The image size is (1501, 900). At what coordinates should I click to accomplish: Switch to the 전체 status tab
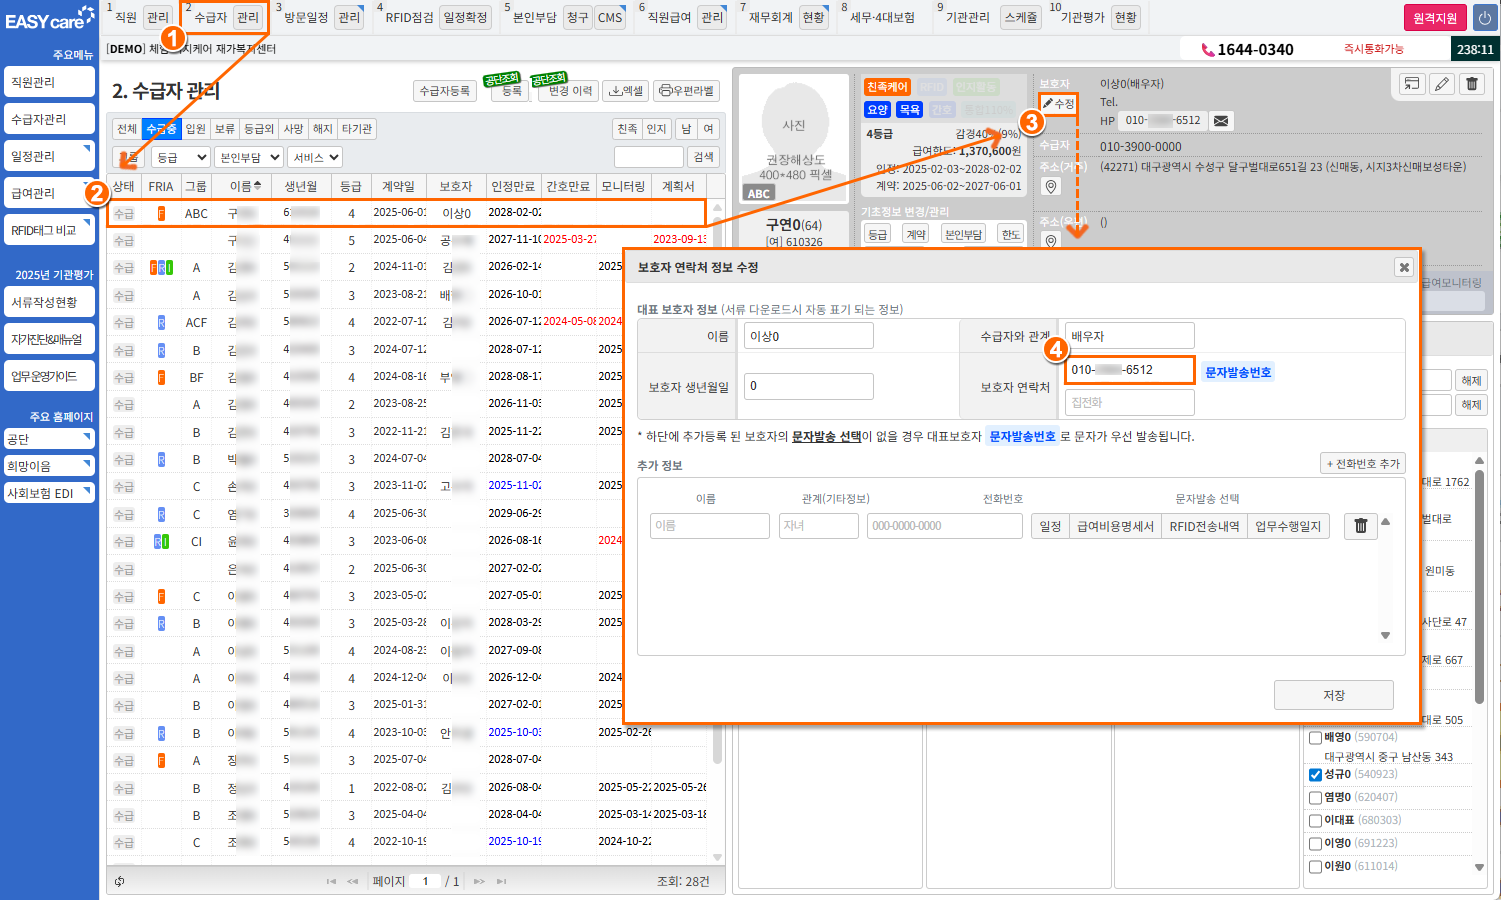[126, 129]
